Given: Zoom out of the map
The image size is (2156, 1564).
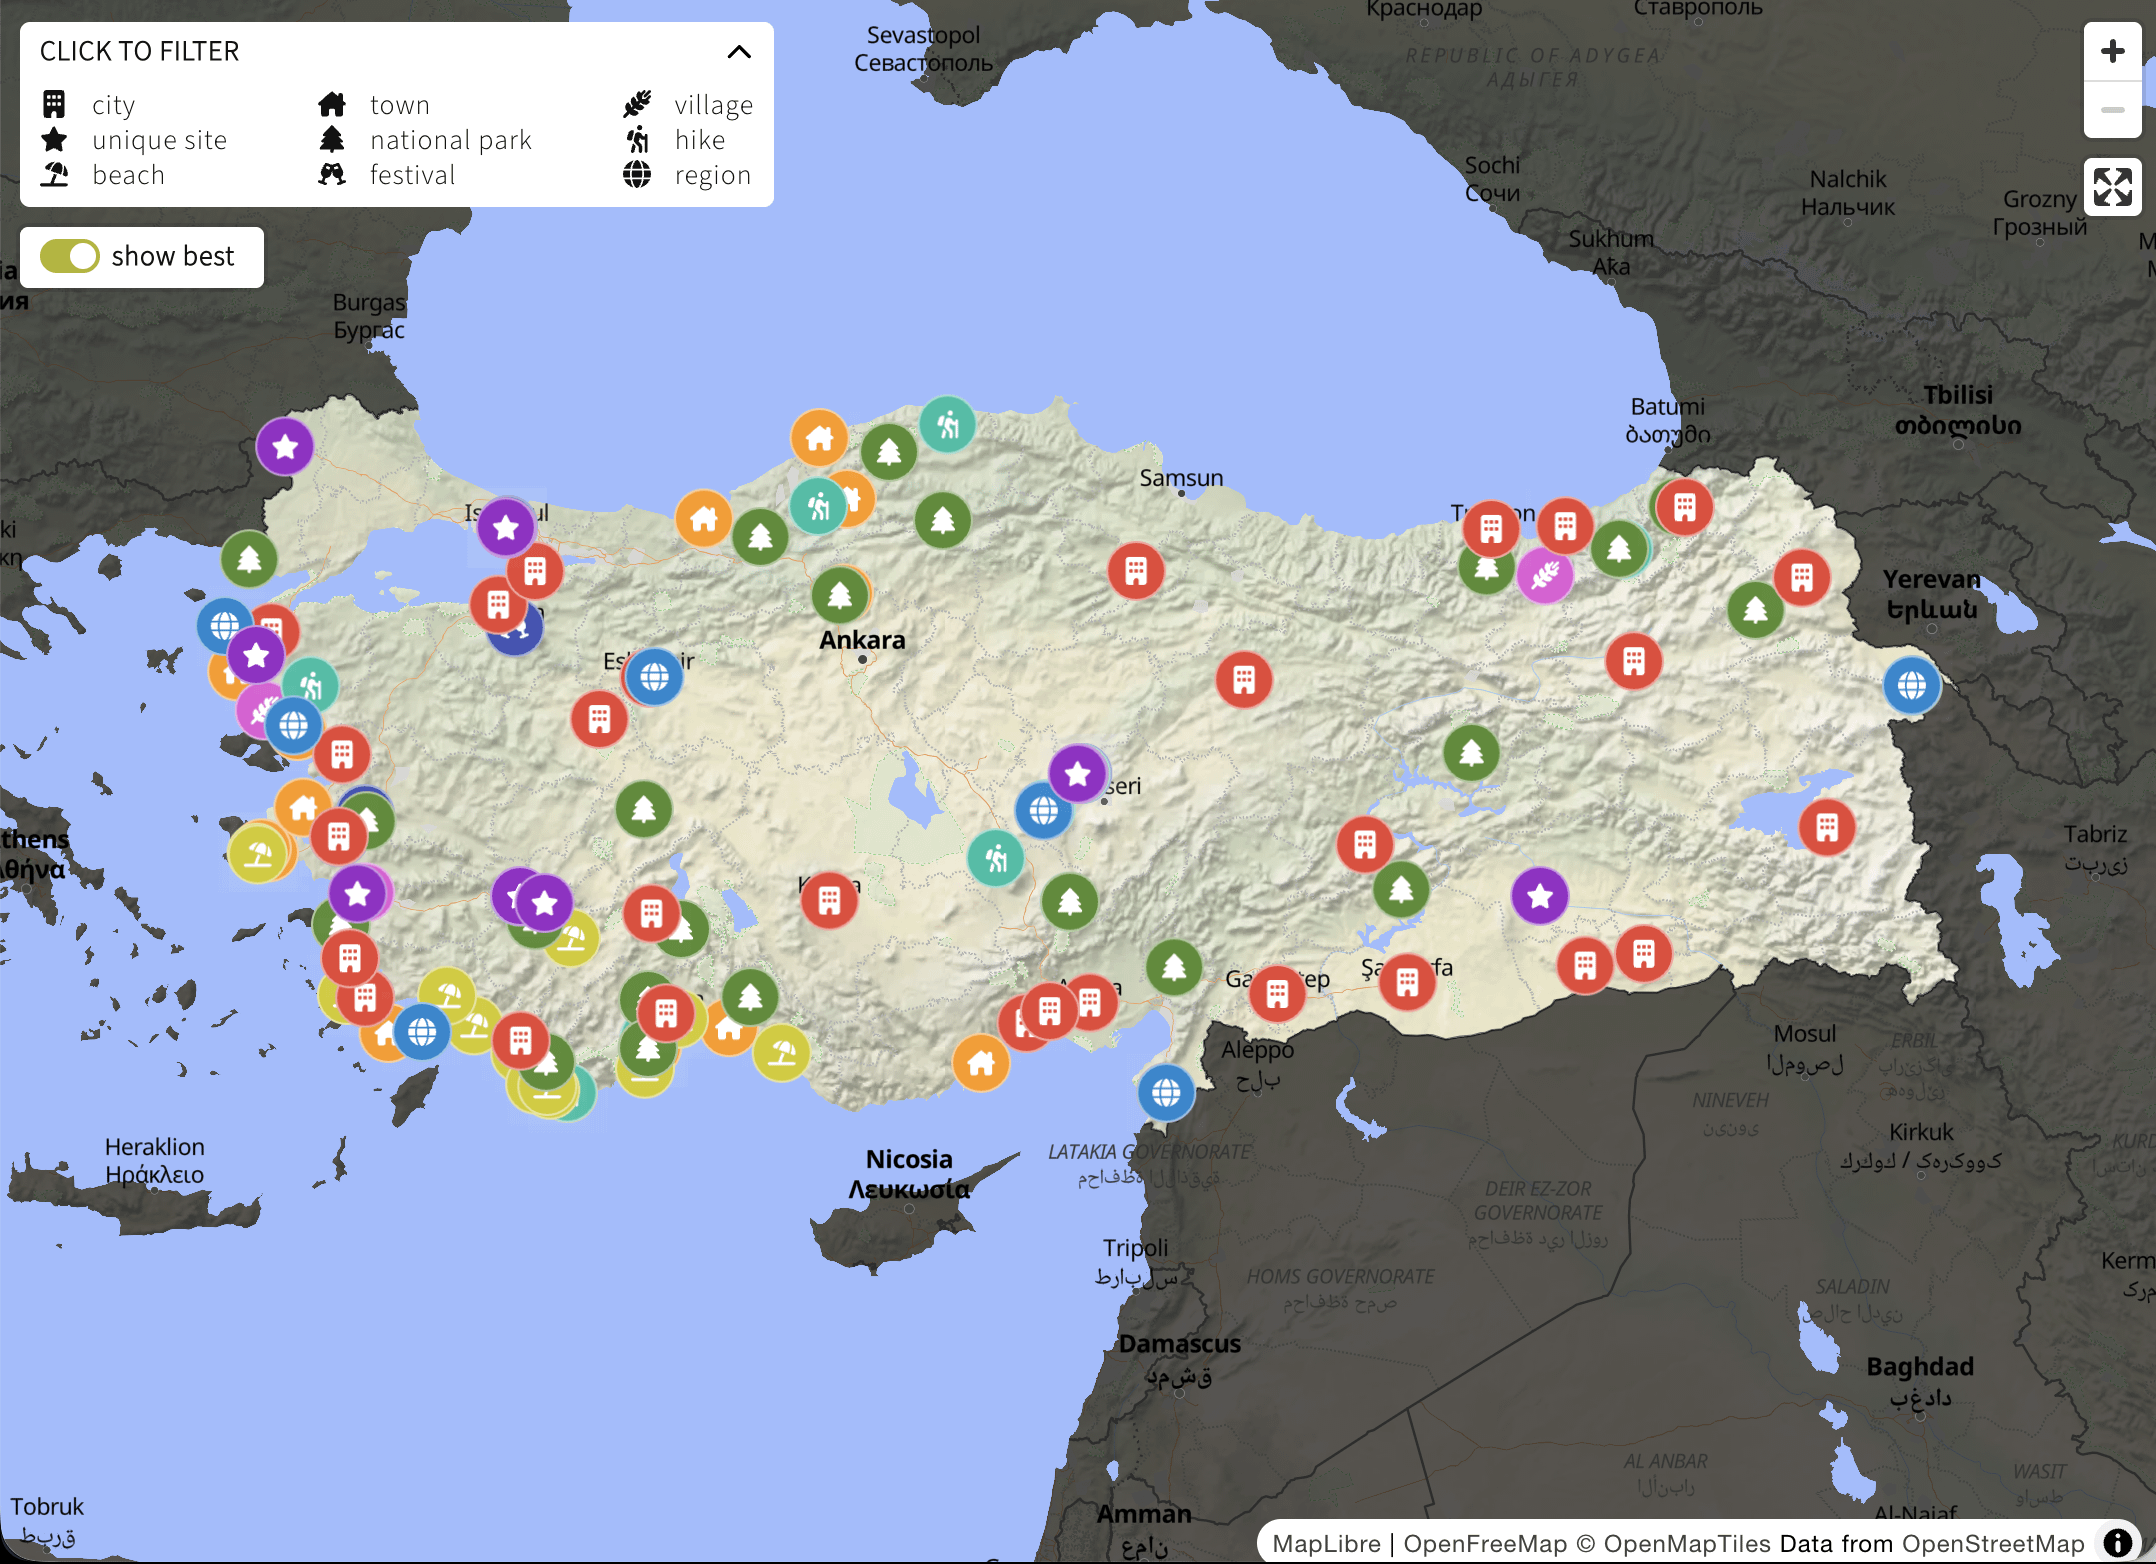Looking at the screenshot, I should coord(2112,109).
